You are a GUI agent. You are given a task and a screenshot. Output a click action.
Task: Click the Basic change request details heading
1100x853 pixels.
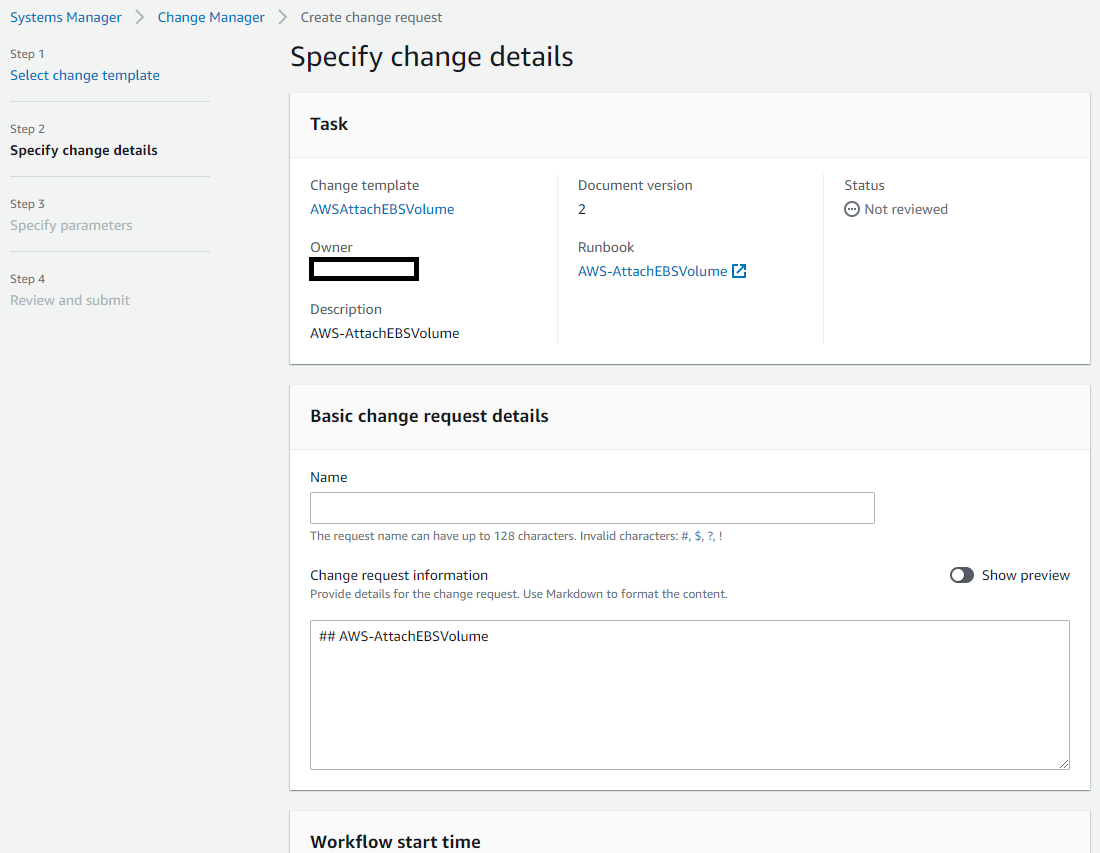(429, 416)
